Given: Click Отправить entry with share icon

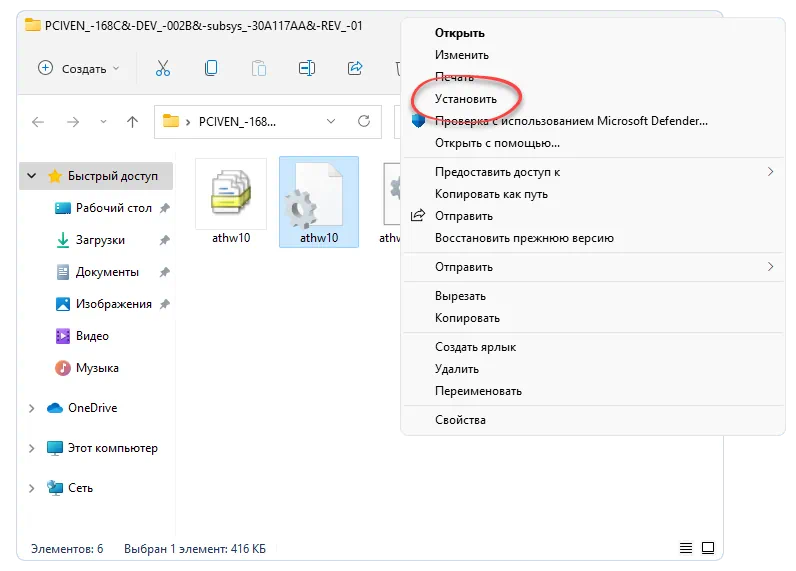Looking at the screenshot, I should (x=463, y=216).
